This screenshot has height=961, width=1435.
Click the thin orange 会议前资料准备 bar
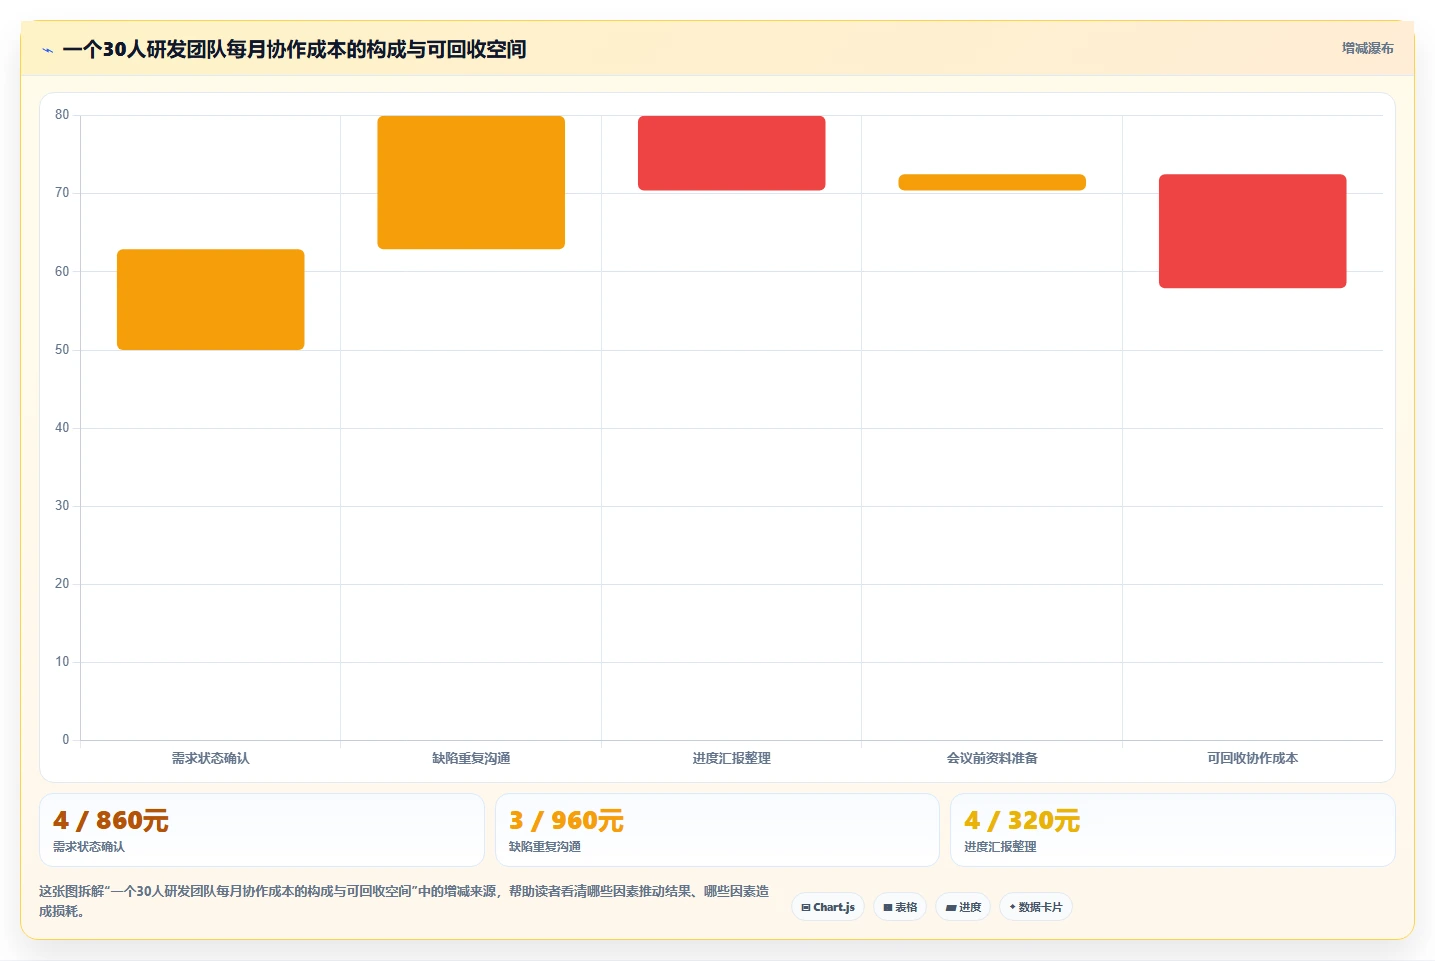click(x=992, y=182)
